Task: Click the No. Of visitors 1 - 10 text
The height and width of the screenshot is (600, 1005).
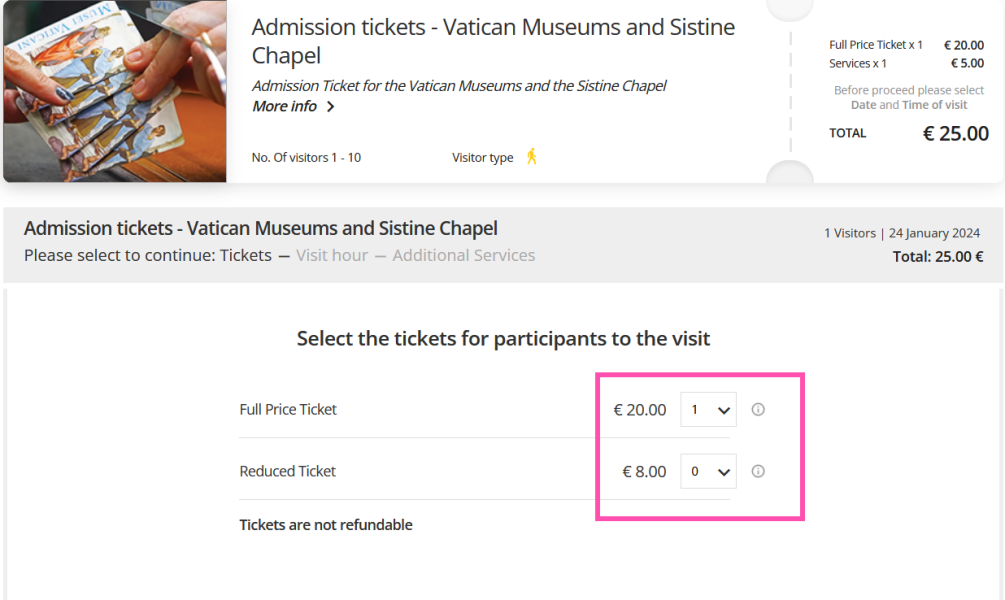Action: click(306, 157)
